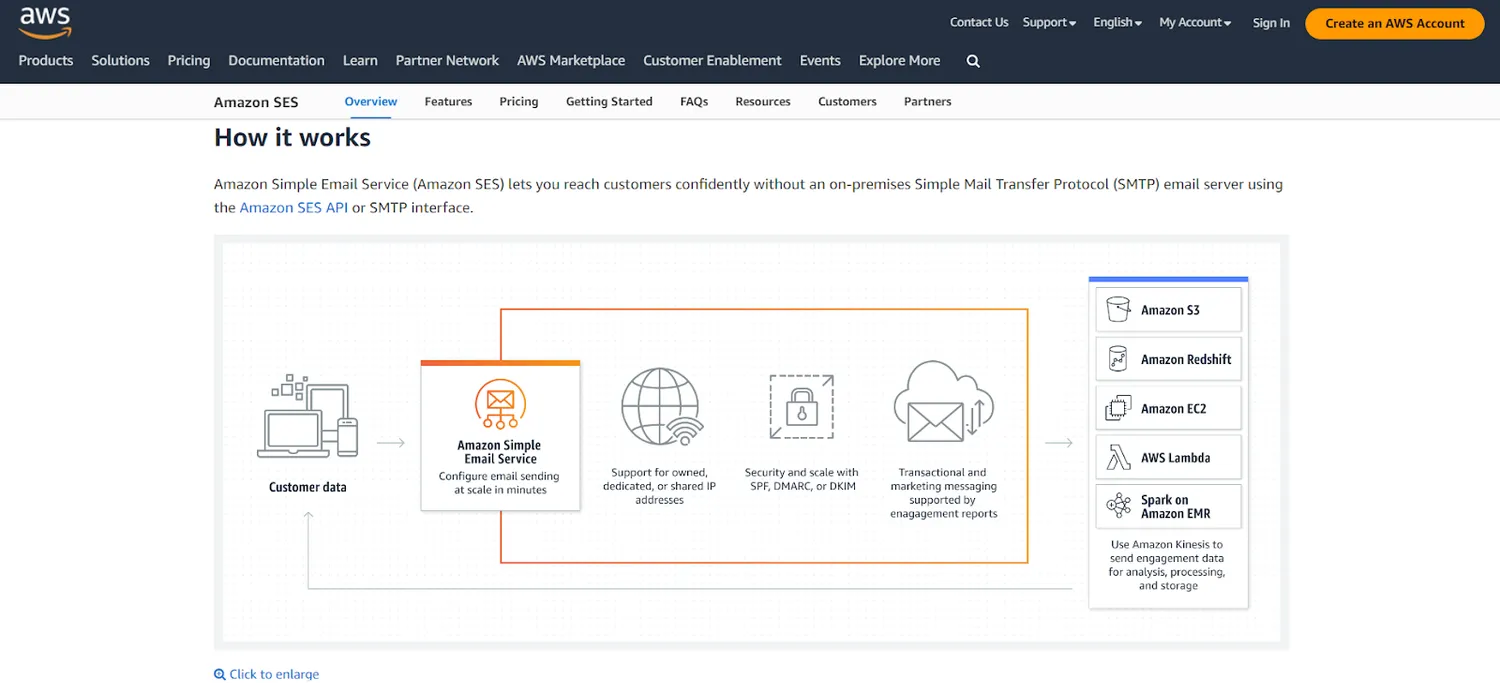This screenshot has height=683, width=1500.
Task: Open the Pricing menu in top navigation
Action: click(189, 60)
